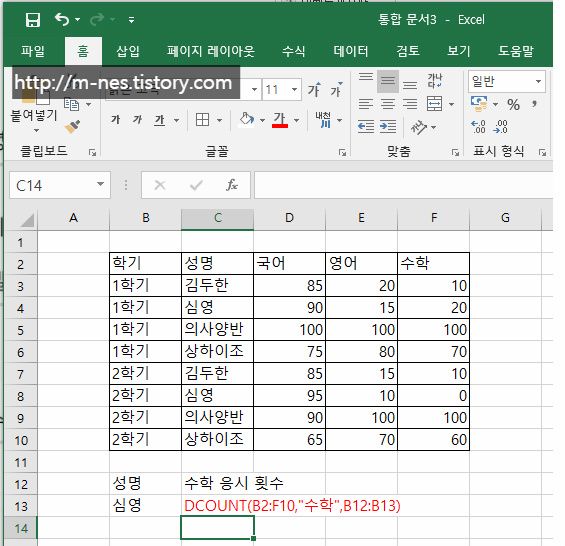The image size is (565, 546).
Task: Switch to the 수식 ribbon tab
Action: click(x=294, y=51)
